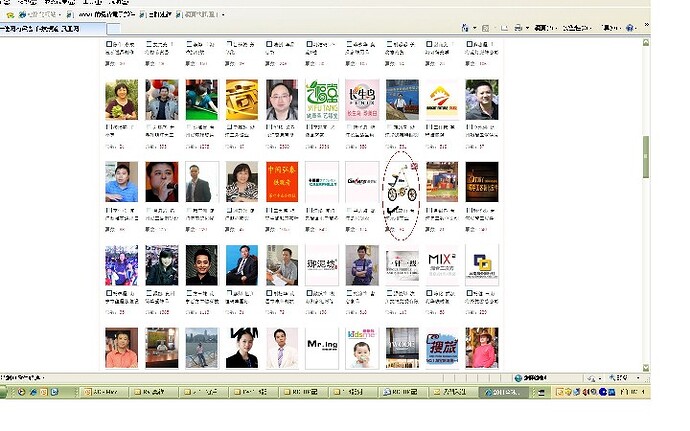Expand the dropdown arrow beside the printer icon
Screen dimensions: 690x431
pos(528,28)
